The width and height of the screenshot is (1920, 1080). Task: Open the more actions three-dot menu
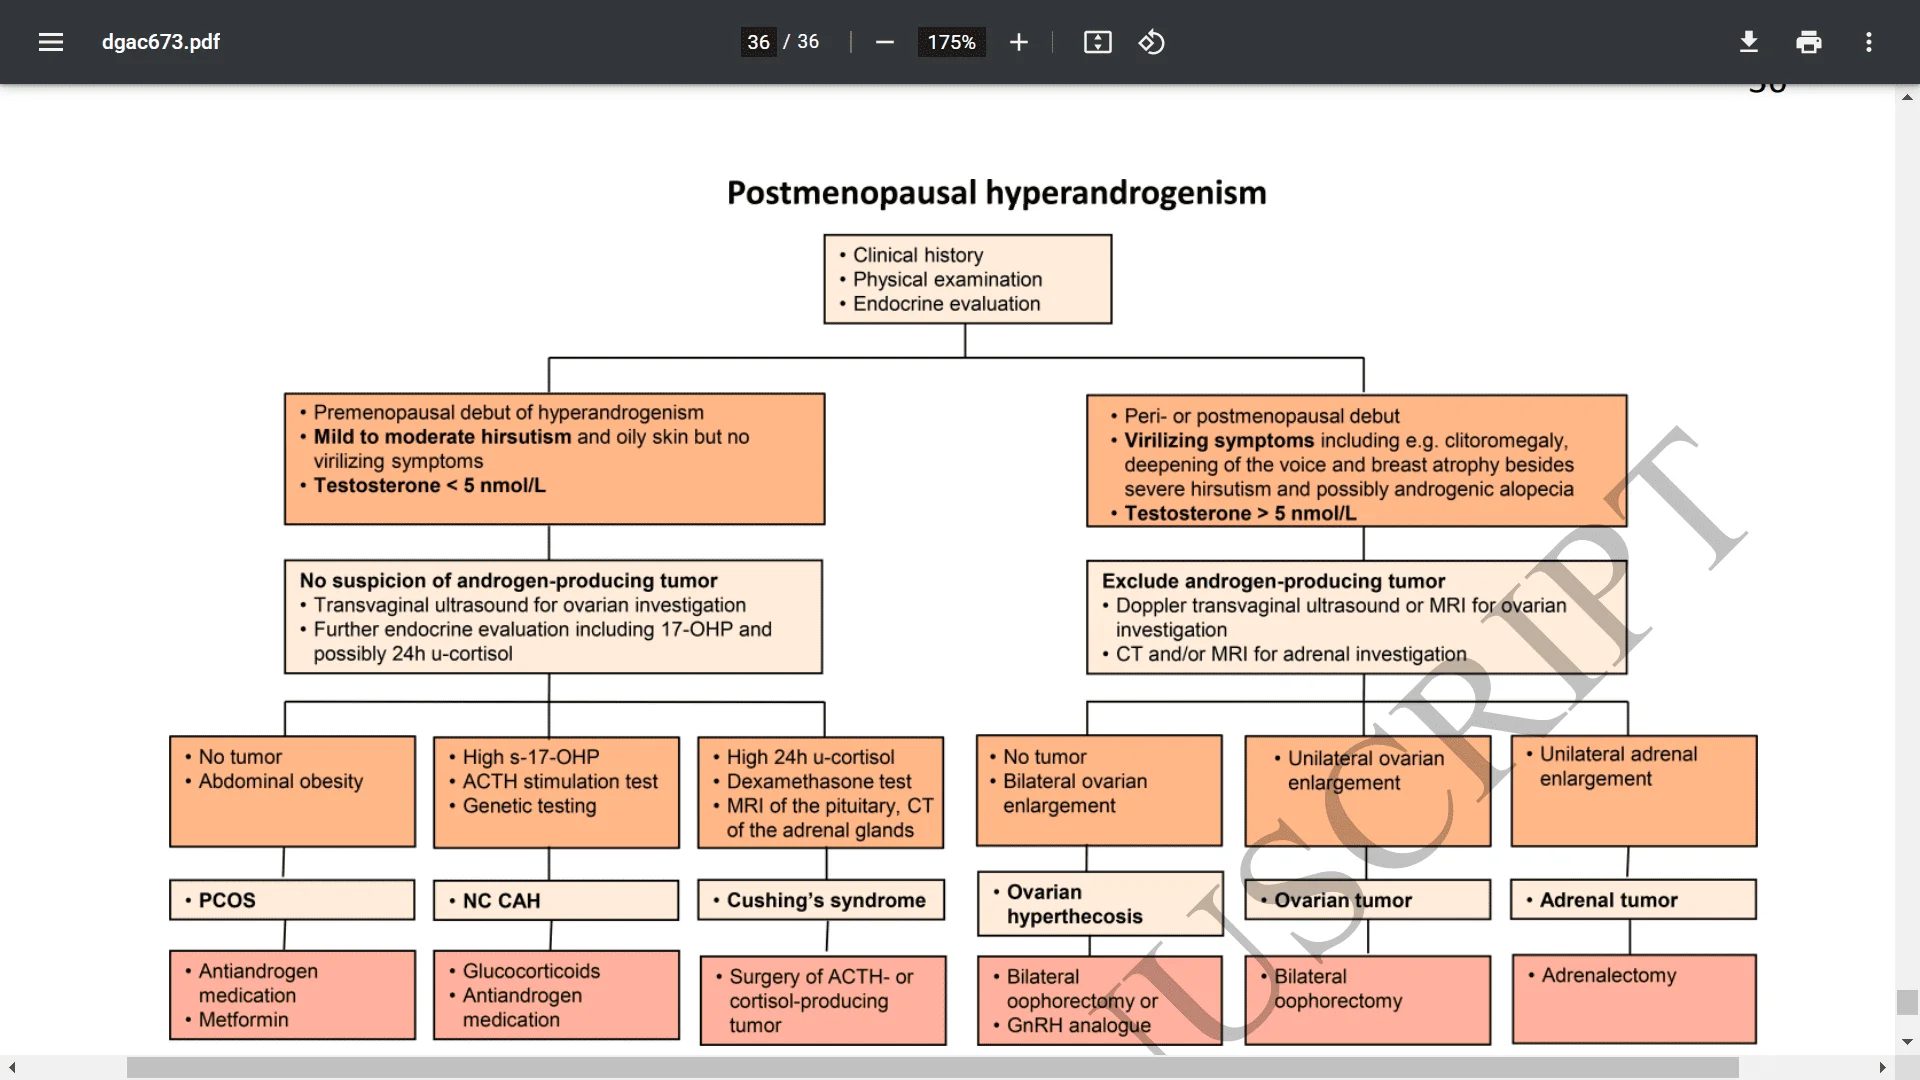pos(1869,42)
